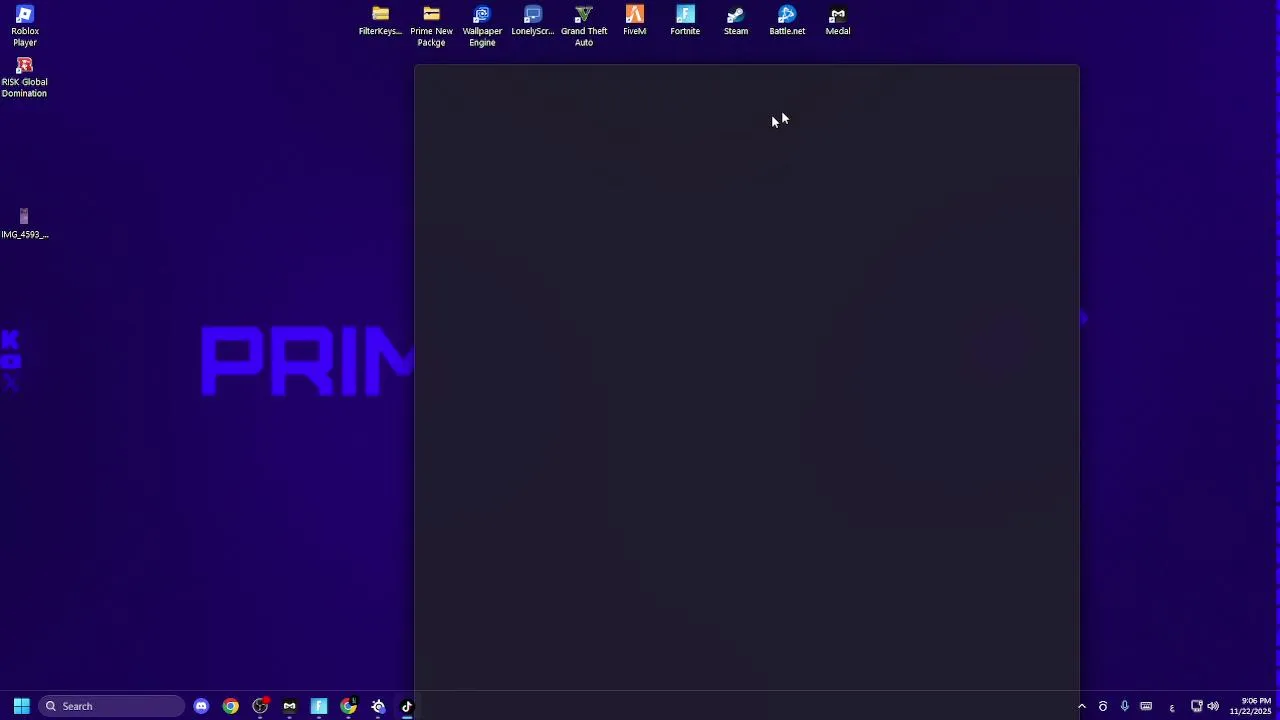Open the touch keyboard tray icon

(x=1146, y=706)
